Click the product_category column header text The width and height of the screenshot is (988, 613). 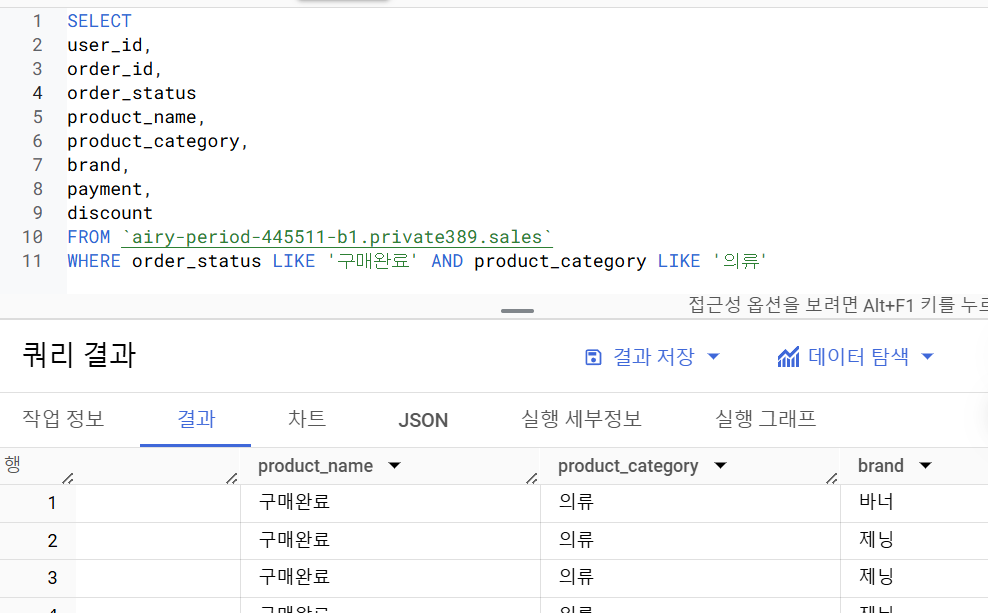(x=628, y=466)
